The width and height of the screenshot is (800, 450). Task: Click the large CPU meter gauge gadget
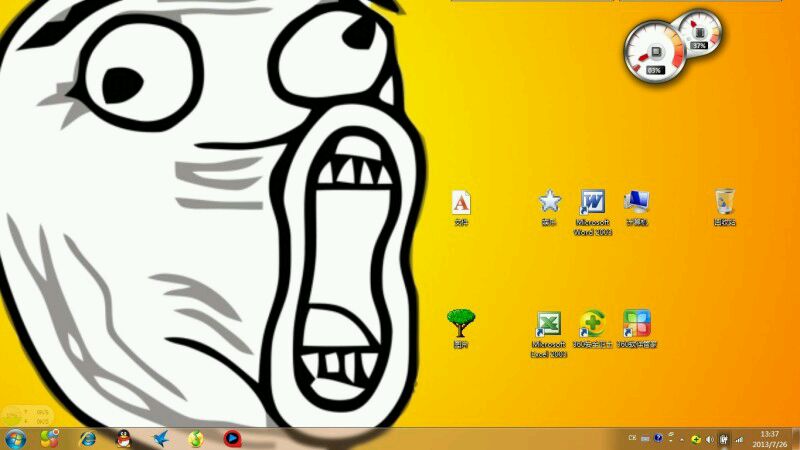click(x=655, y=52)
